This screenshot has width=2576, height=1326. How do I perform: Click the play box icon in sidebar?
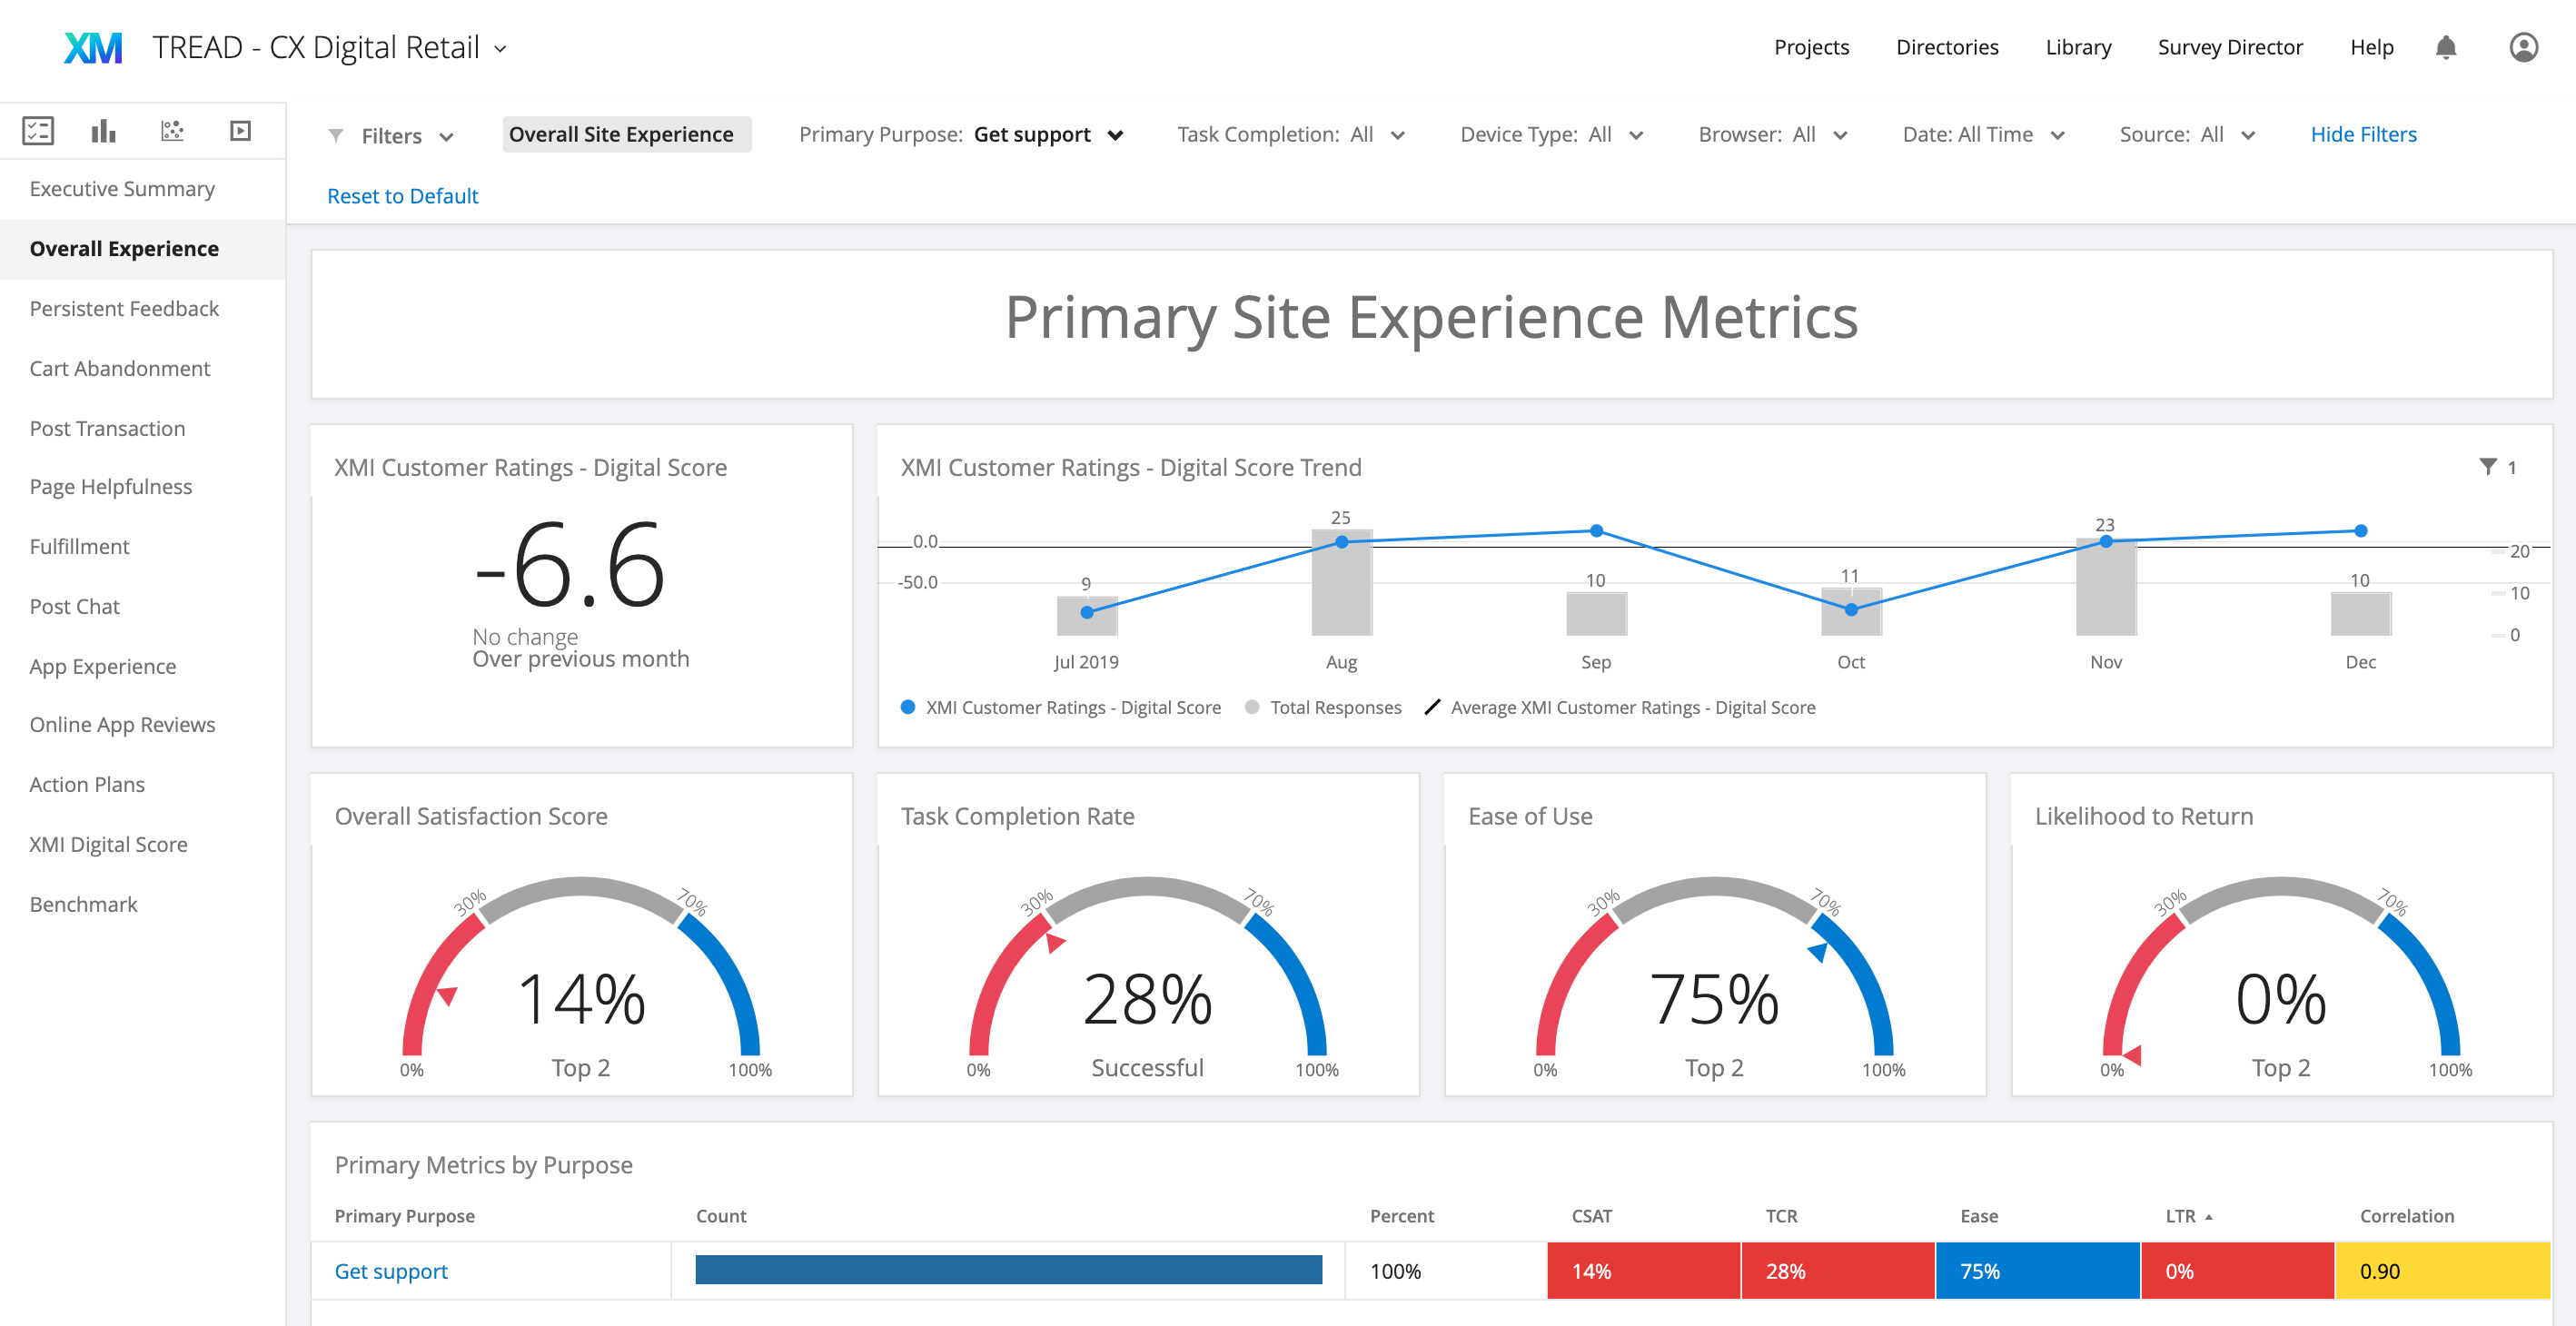(x=240, y=131)
